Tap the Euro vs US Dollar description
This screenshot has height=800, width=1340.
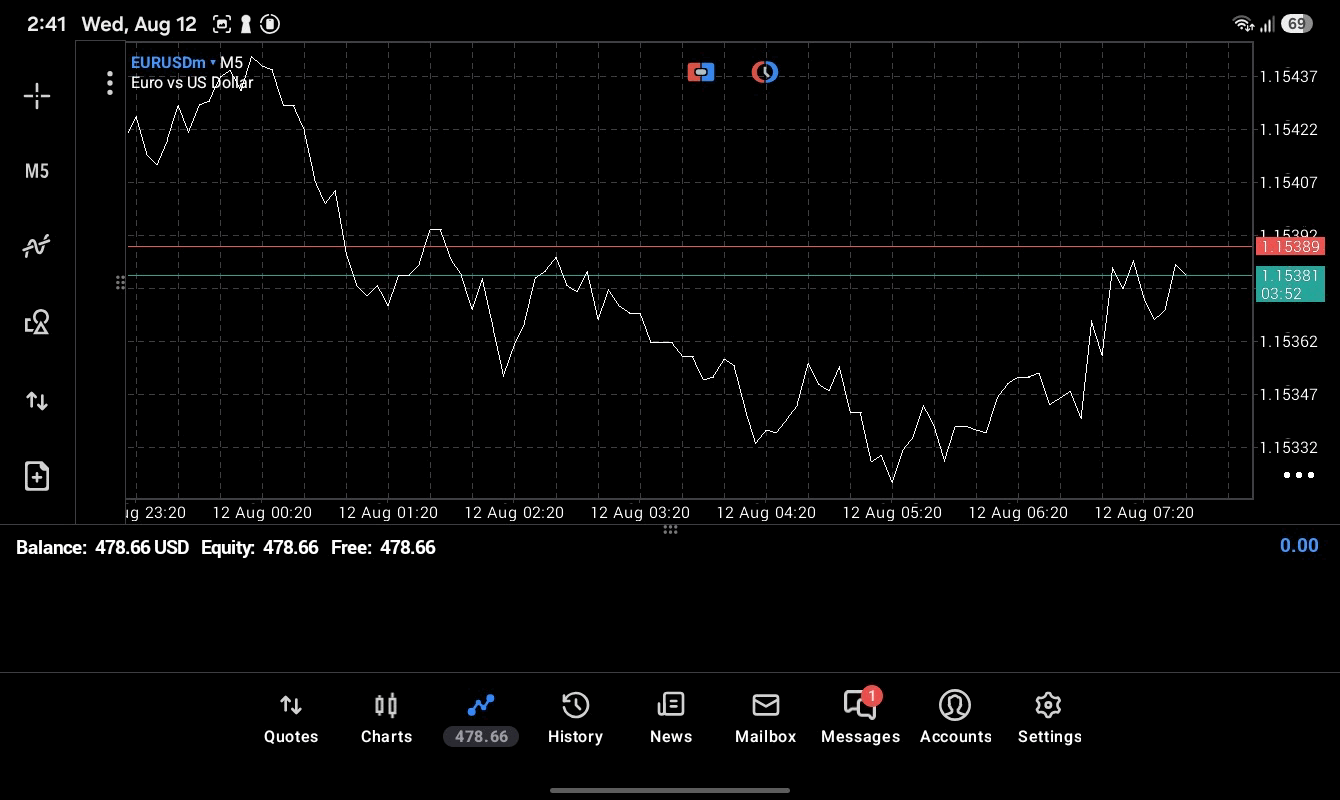192,82
